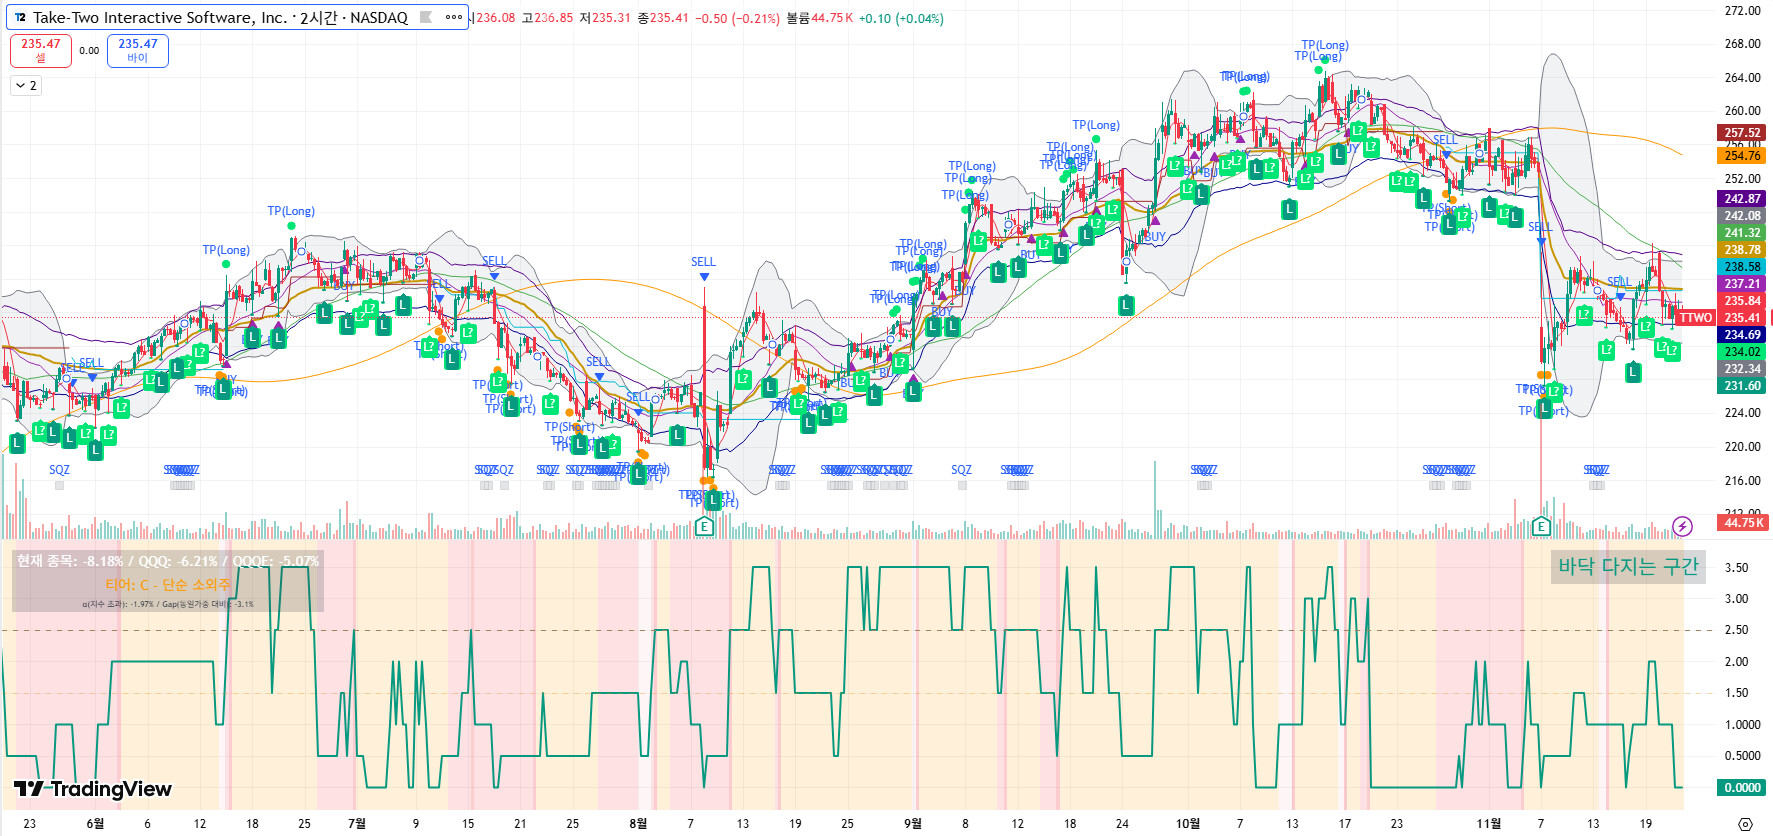
Task: Click the 10월 label on the time axis
Action: [x=1188, y=824]
